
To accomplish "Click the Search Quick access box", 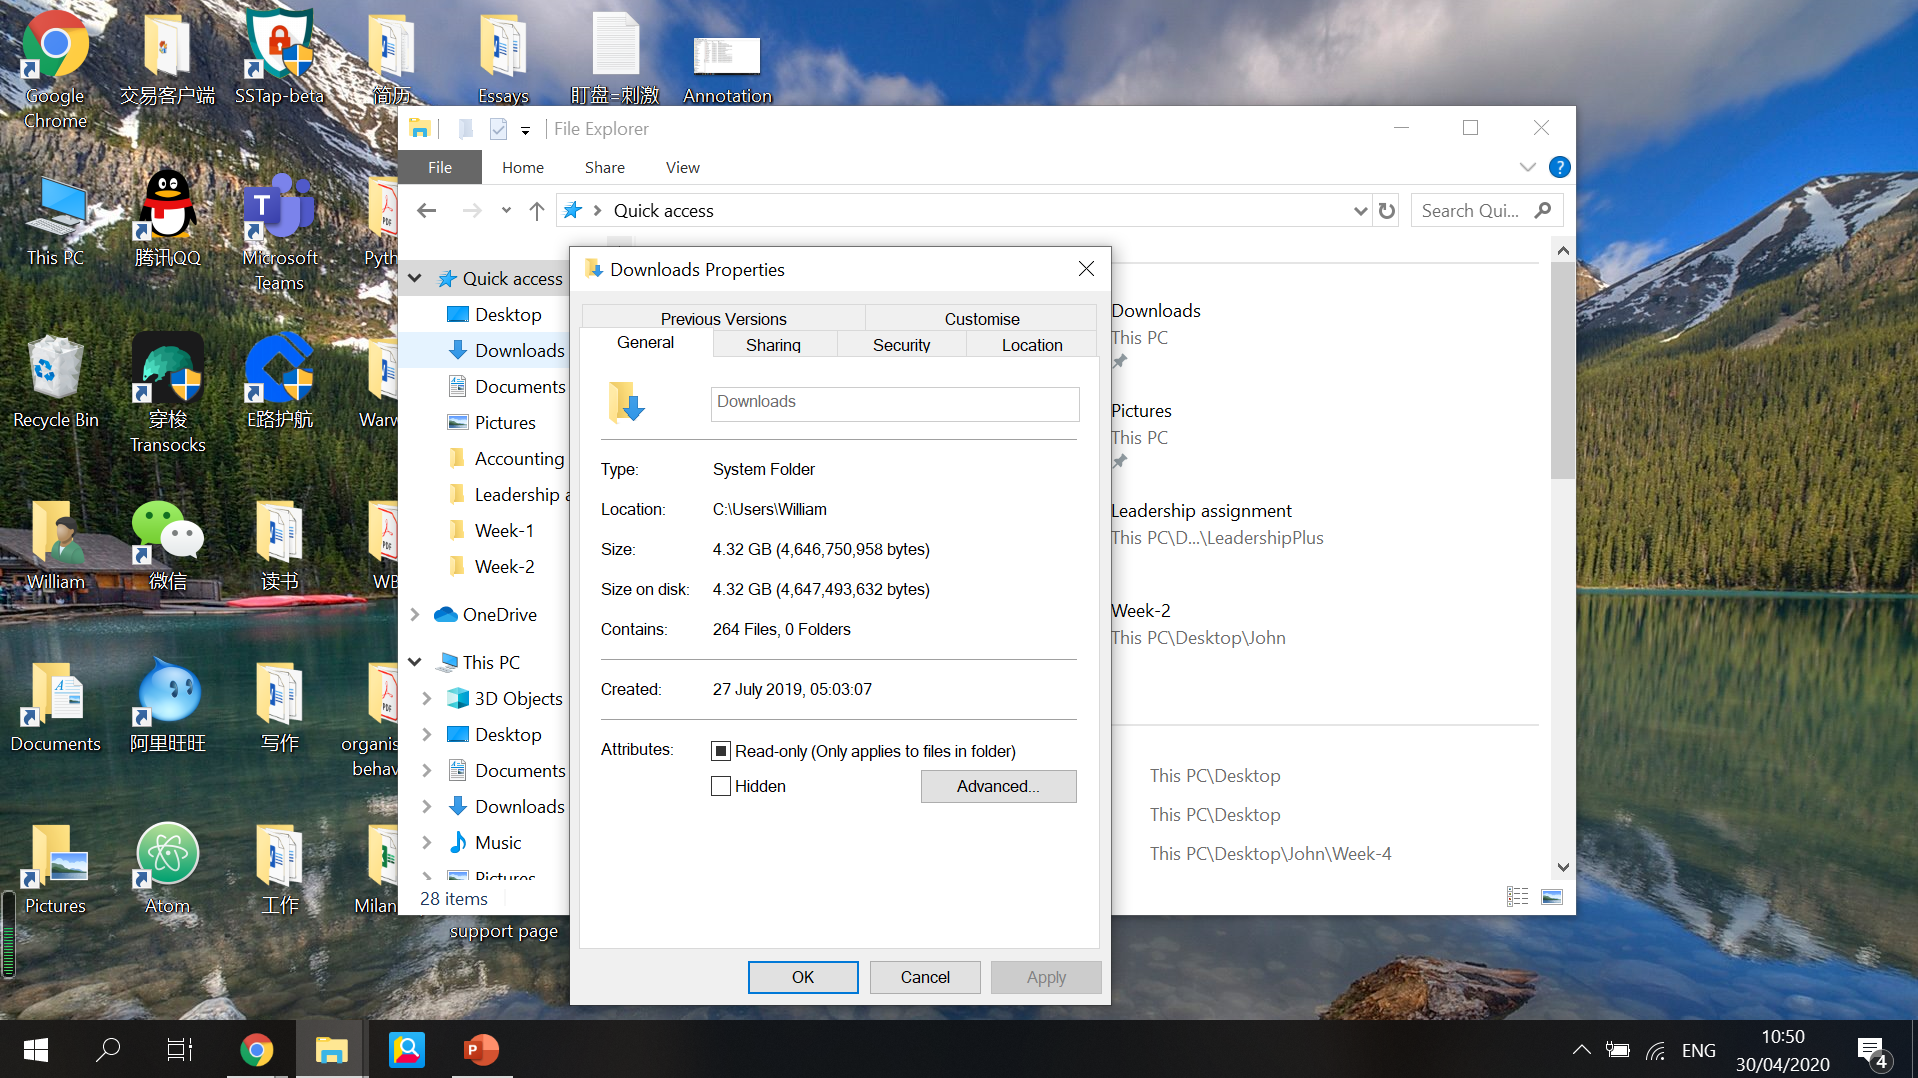I will coord(1486,211).
